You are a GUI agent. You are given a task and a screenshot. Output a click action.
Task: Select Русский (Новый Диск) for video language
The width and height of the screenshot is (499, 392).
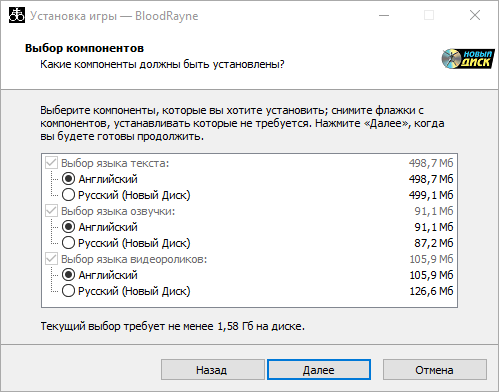pyautogui.click(x=68, y=291)
